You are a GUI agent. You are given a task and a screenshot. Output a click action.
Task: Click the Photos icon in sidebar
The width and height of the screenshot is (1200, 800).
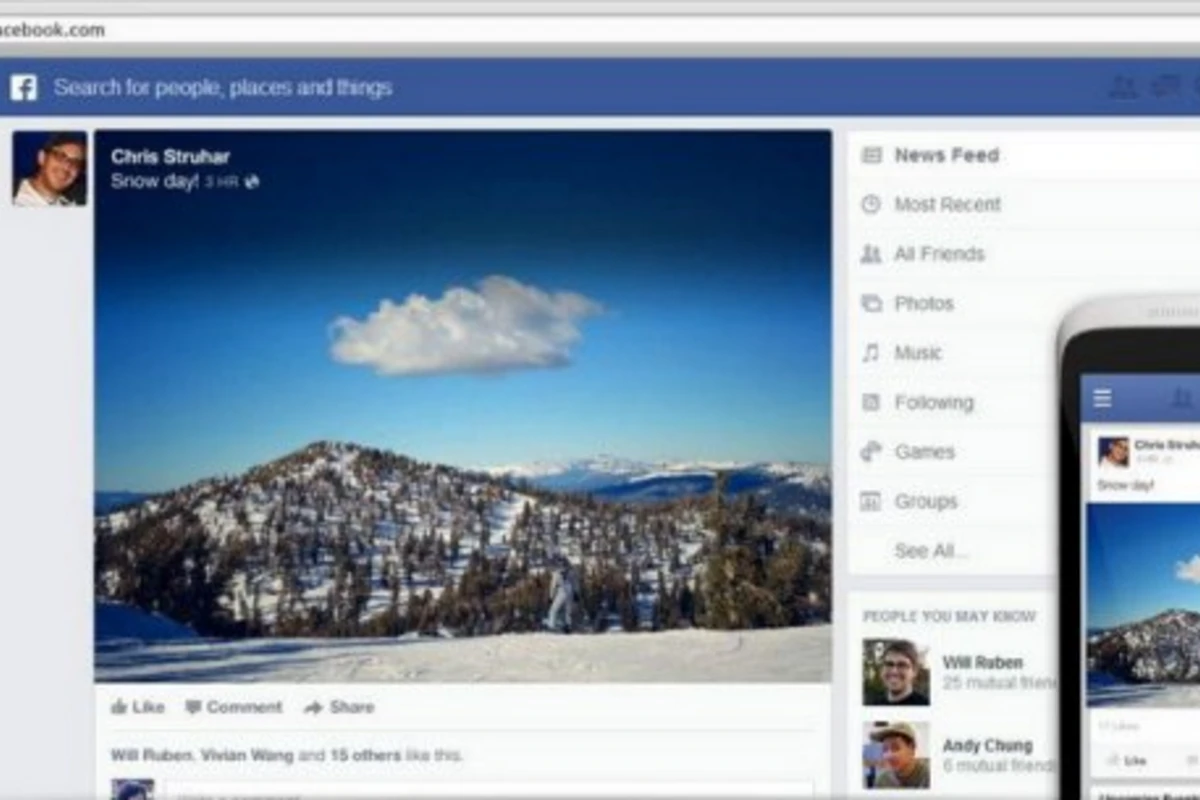872,304
